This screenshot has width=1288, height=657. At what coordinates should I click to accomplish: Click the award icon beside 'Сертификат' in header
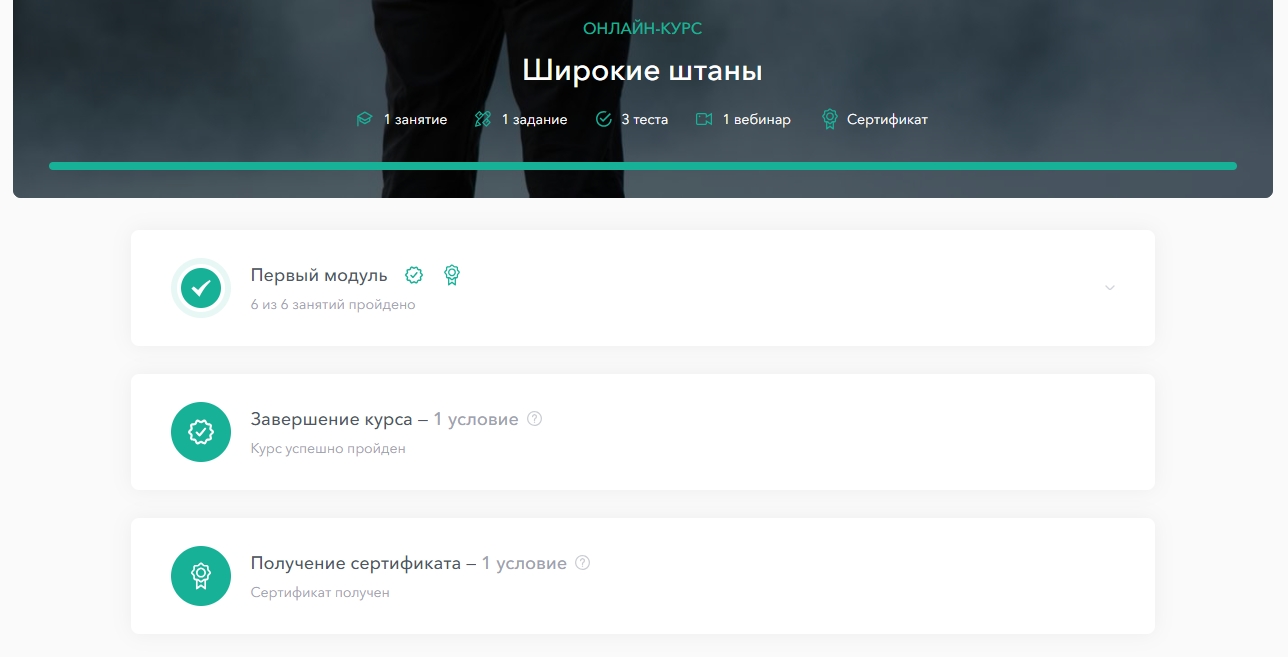pos(829,119)
